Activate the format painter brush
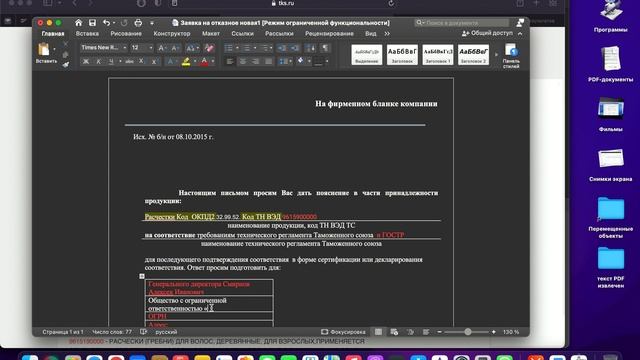The width and height of the screenshot is (640, 360). (66, 64)
